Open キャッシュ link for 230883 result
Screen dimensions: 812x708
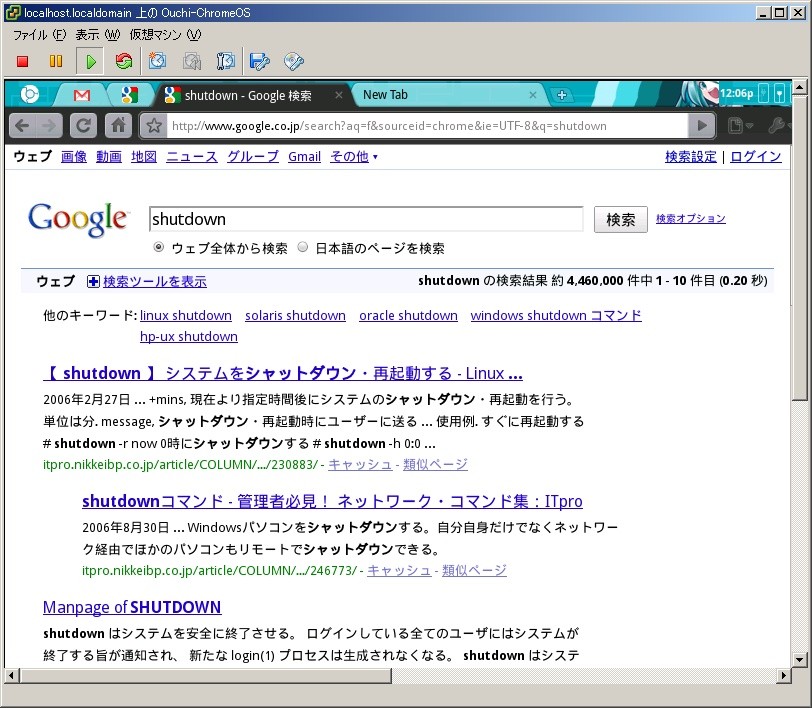360,465
